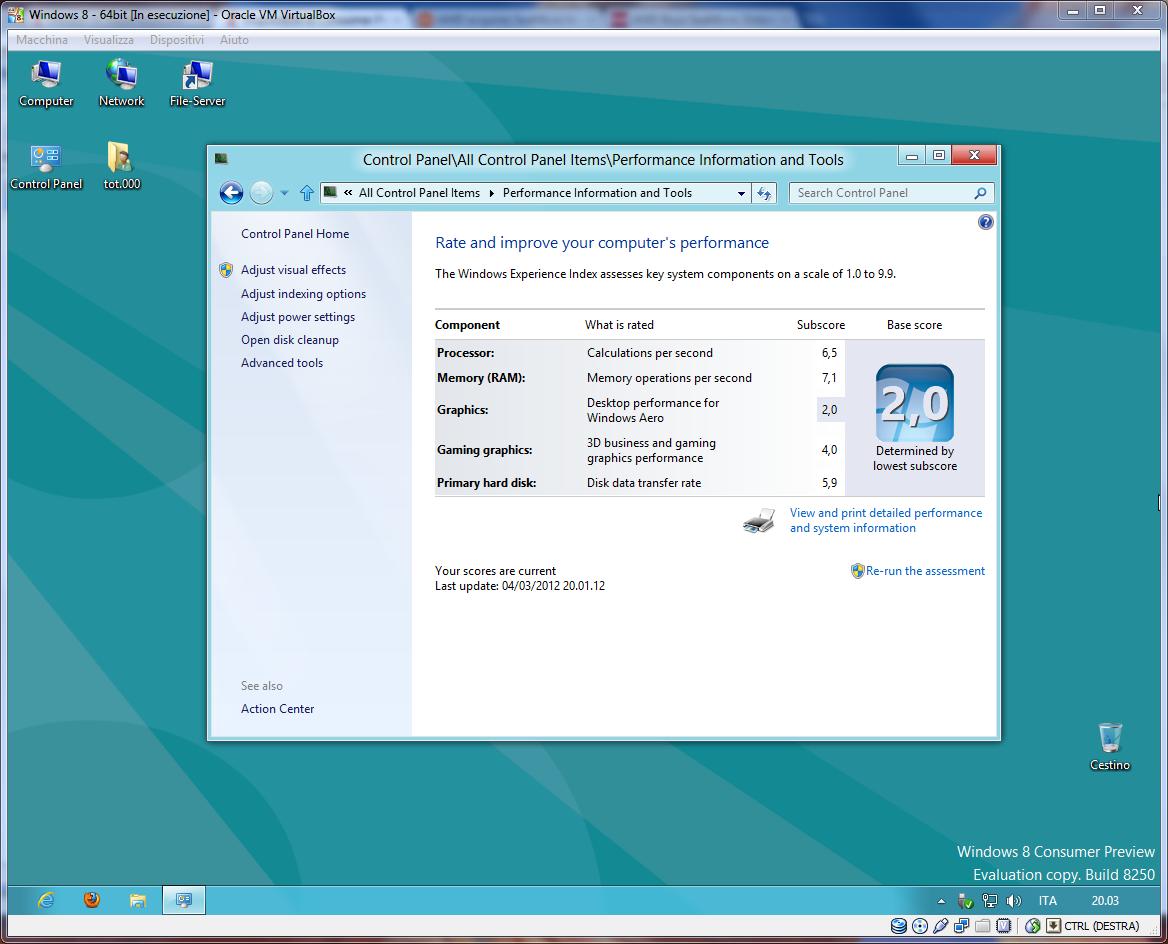Open Action Center link

(277, 709)
